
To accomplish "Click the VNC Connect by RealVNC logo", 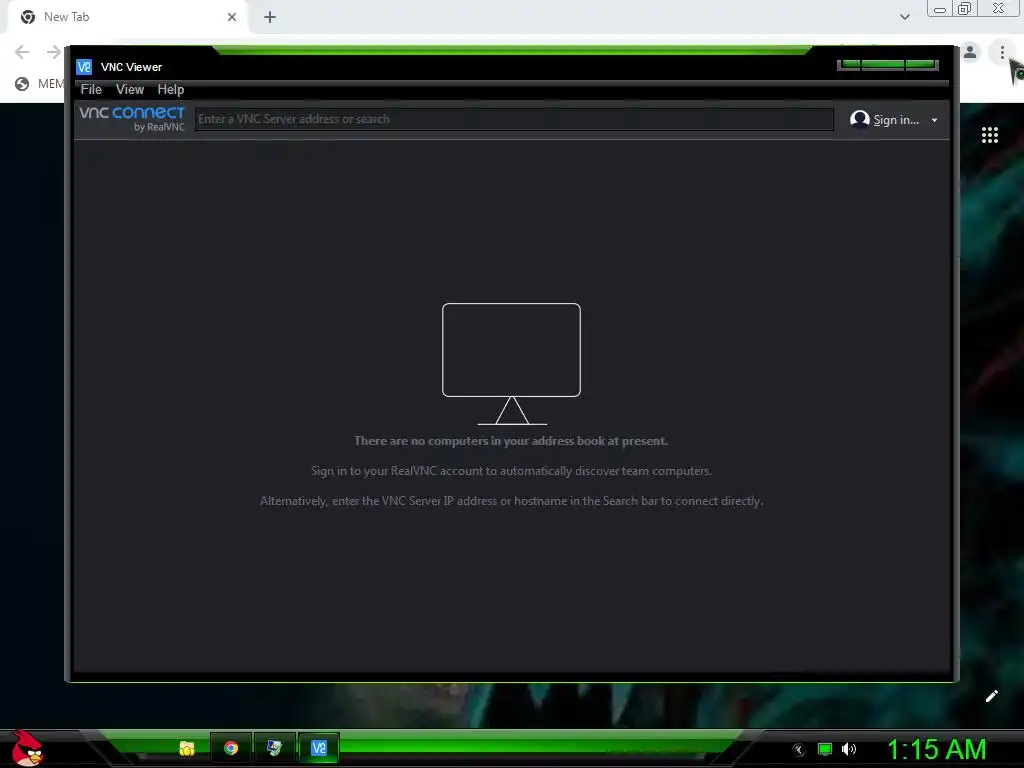I will pyautogui.click(x=132, y=118).
